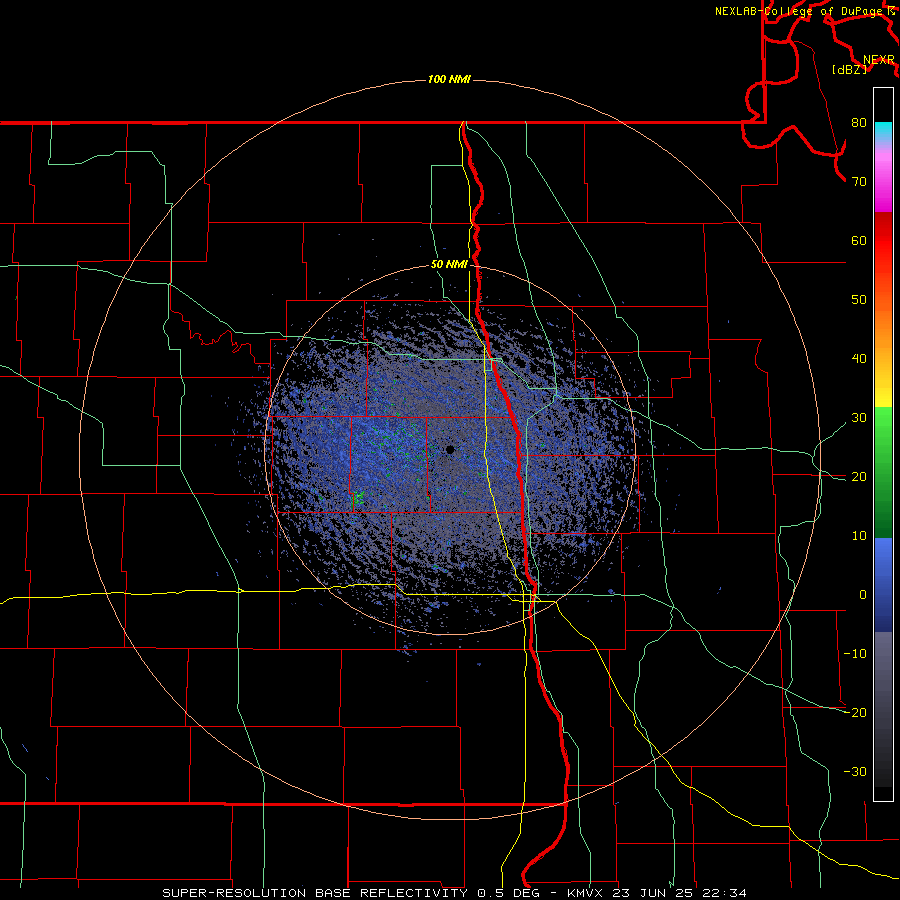Image resolution: width=900 pixels, height=900 pixels.
Task: Click the 100 NMI range ring label
Action: tap(449, 79)
